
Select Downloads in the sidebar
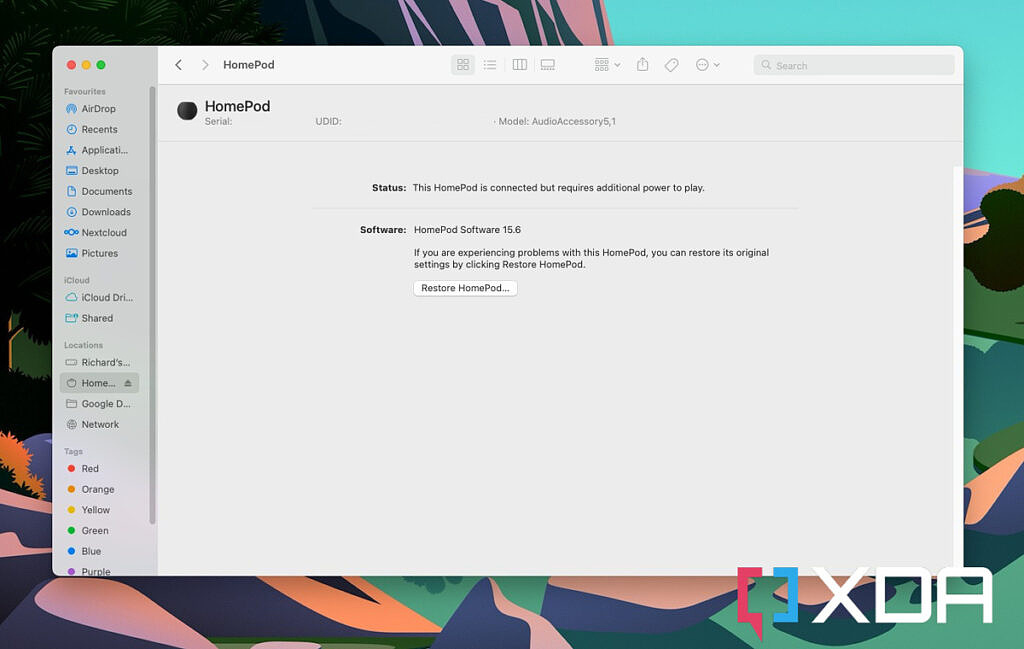pos(106,212)
